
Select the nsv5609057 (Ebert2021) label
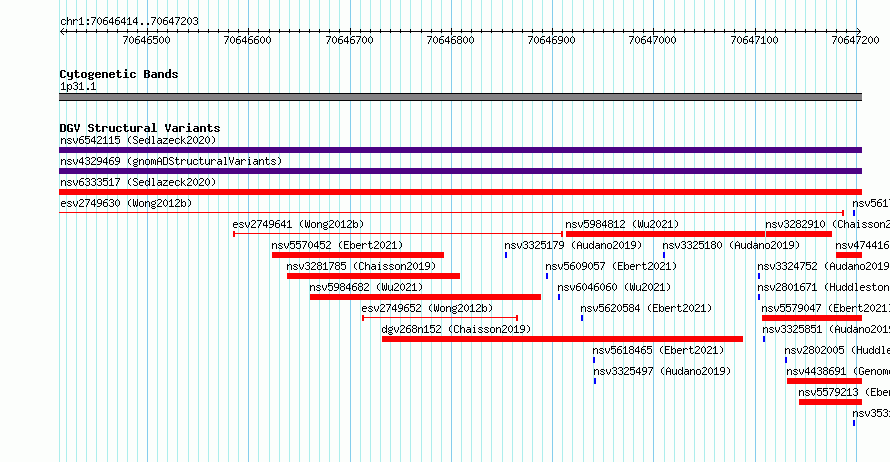[611, 266]
